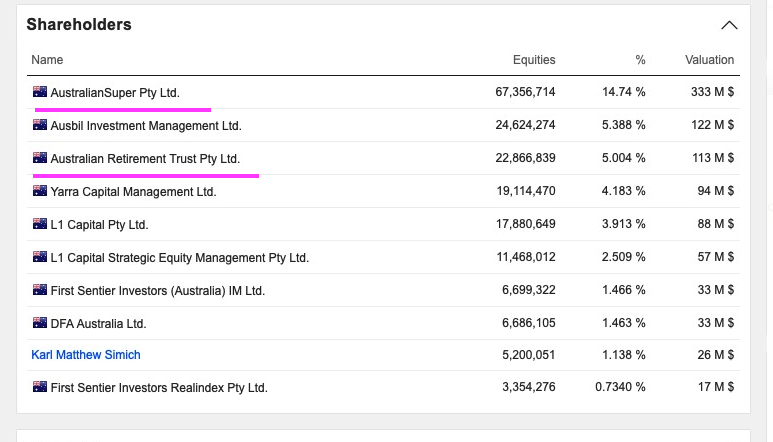773x442 pixels.
Task: Select the Yarra Capital Management Ltd. name
Action: [x=133, y=192]
